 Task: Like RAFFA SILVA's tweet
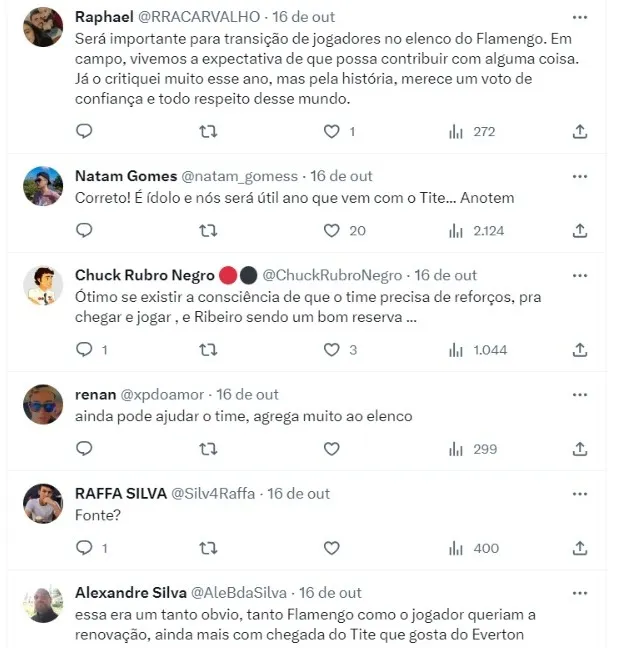point(332,548)
